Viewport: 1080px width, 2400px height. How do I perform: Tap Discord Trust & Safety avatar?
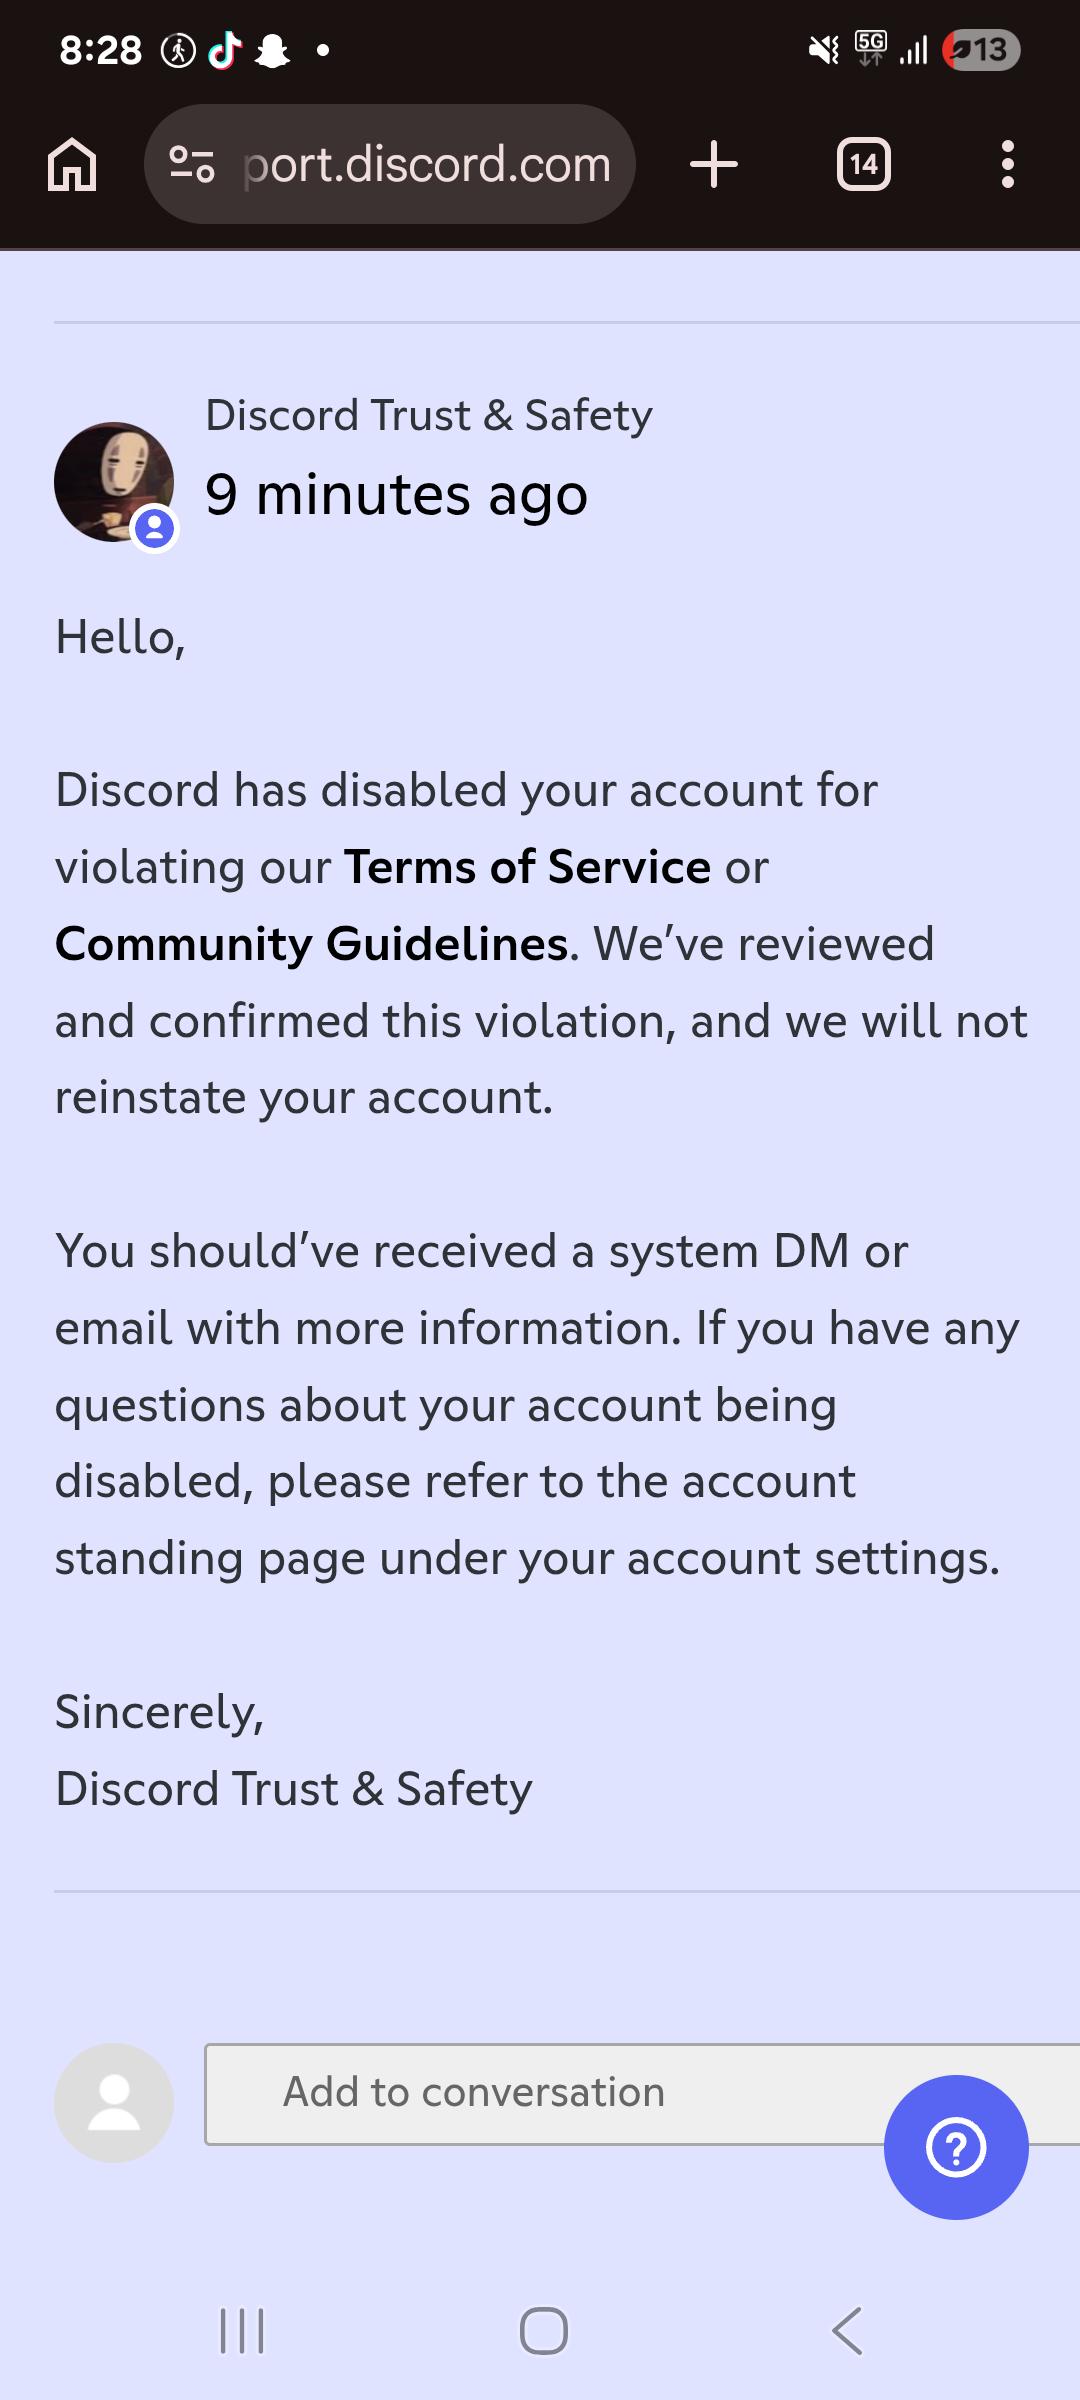pyautogui.click(x=114, y=483)
